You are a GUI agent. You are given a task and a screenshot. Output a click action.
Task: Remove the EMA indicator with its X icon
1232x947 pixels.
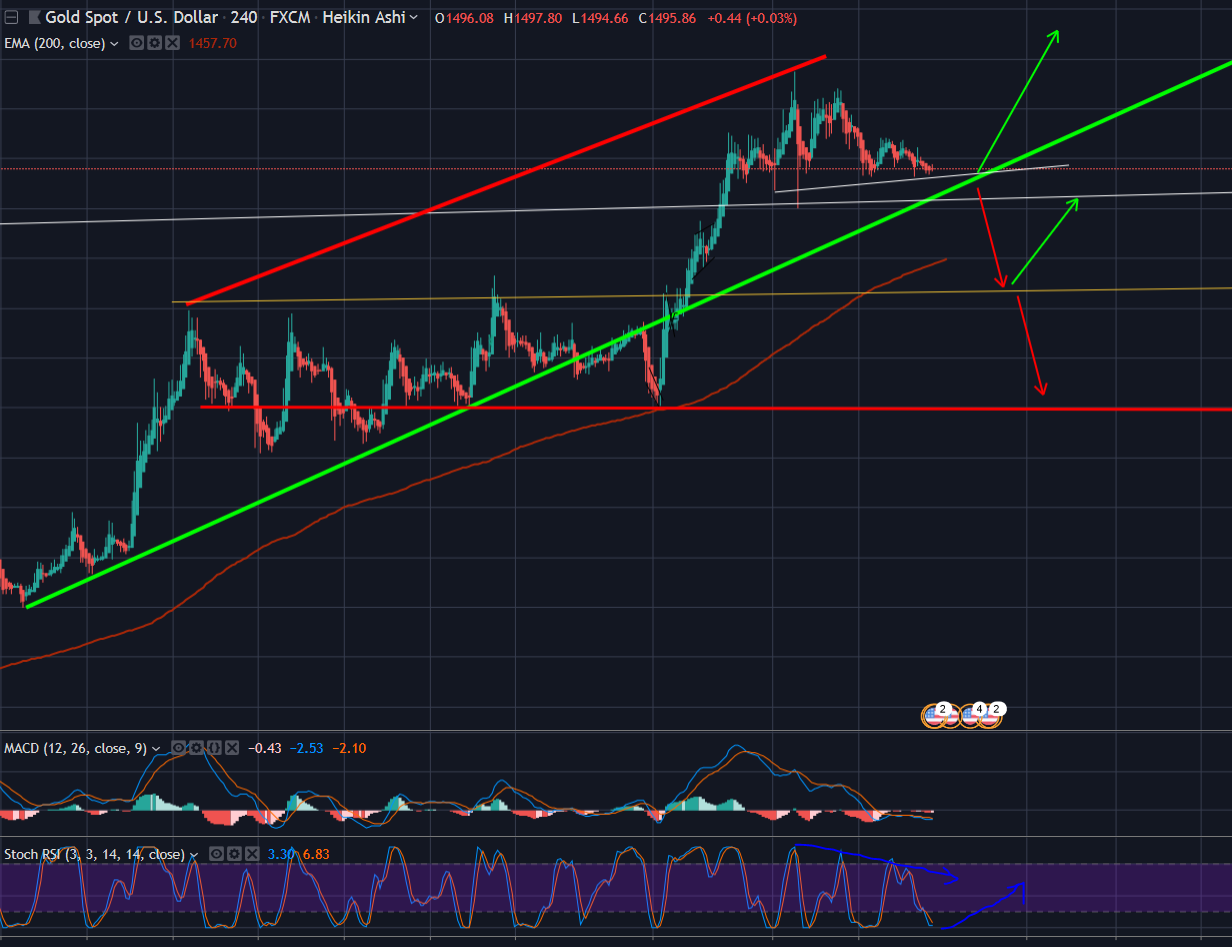coord(172,42)
